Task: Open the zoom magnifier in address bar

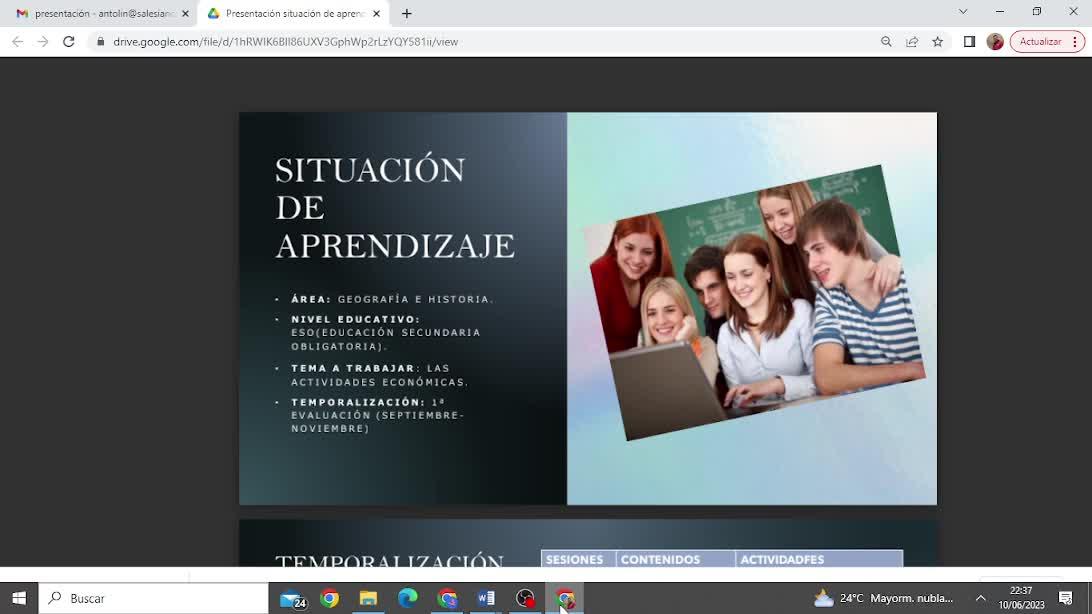Action: [886, 42]
